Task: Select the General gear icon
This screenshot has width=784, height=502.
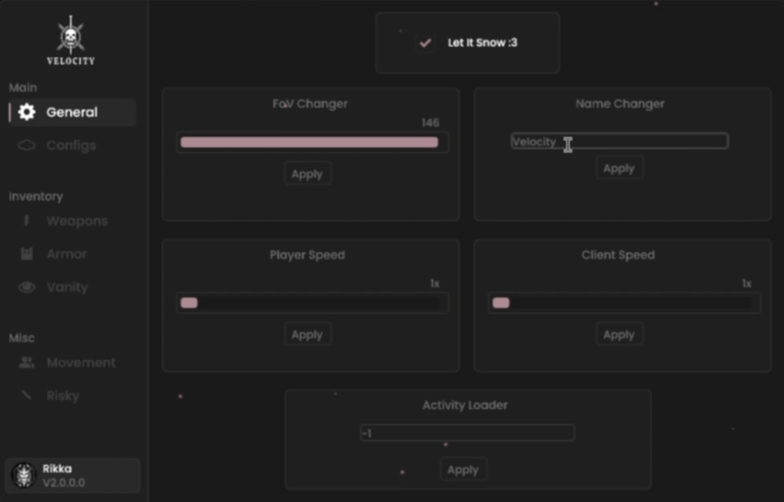Action: 27,112
